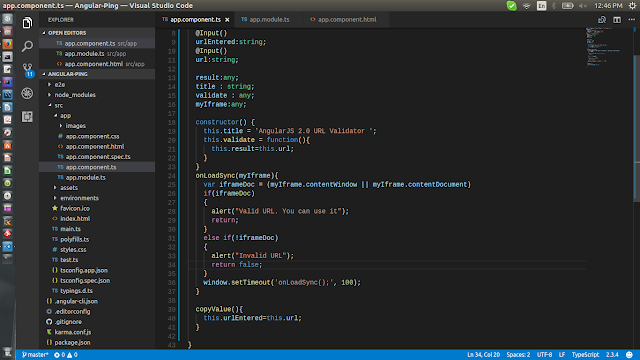
Task: Open app.module.ts in Open Editors list
Action: click(x=97, y=53)
